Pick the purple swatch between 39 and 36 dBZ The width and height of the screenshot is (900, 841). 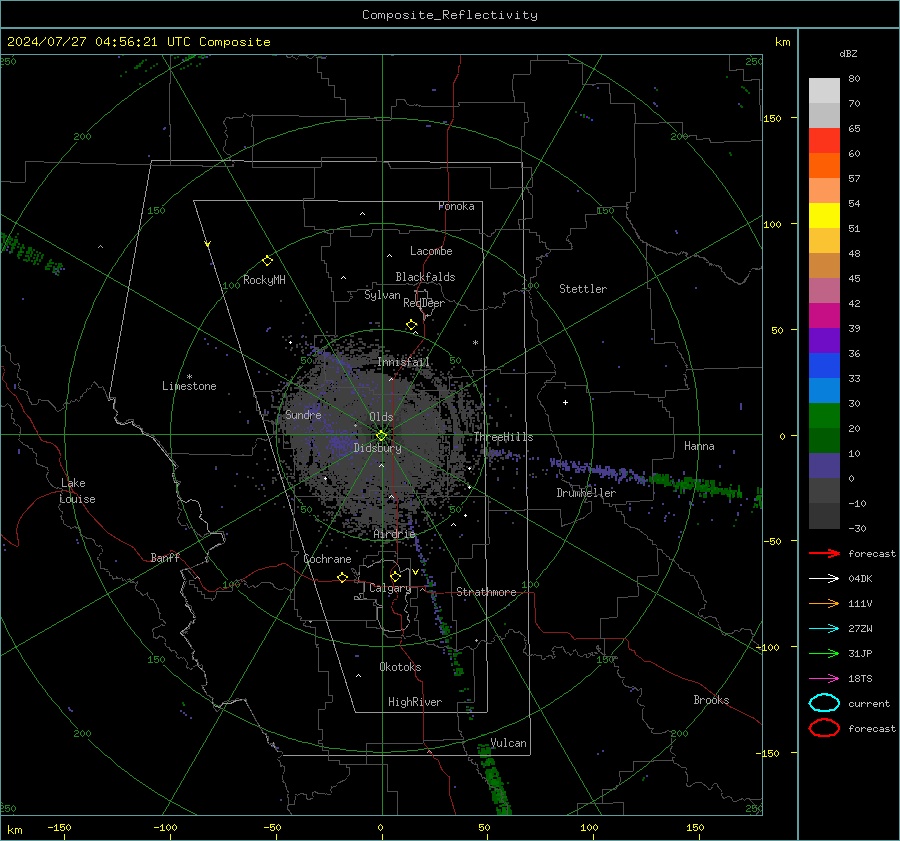824,341
